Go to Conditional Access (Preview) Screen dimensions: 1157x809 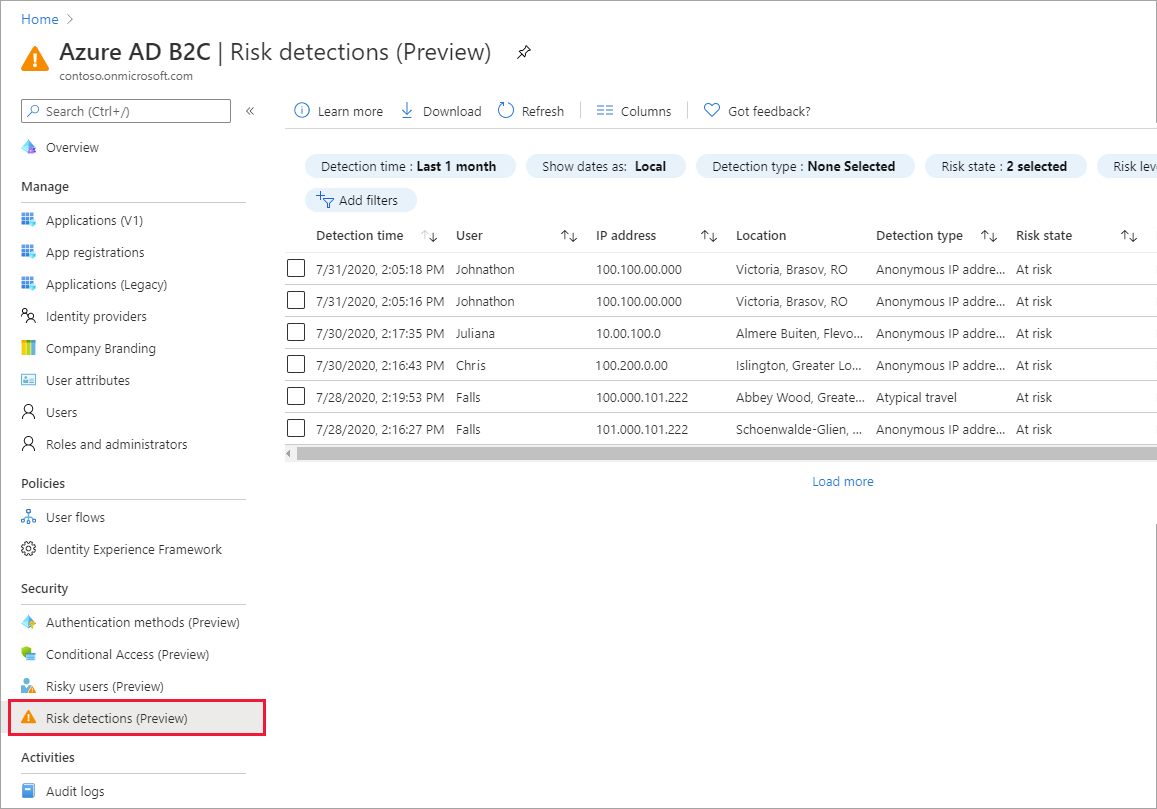(127, 654)
